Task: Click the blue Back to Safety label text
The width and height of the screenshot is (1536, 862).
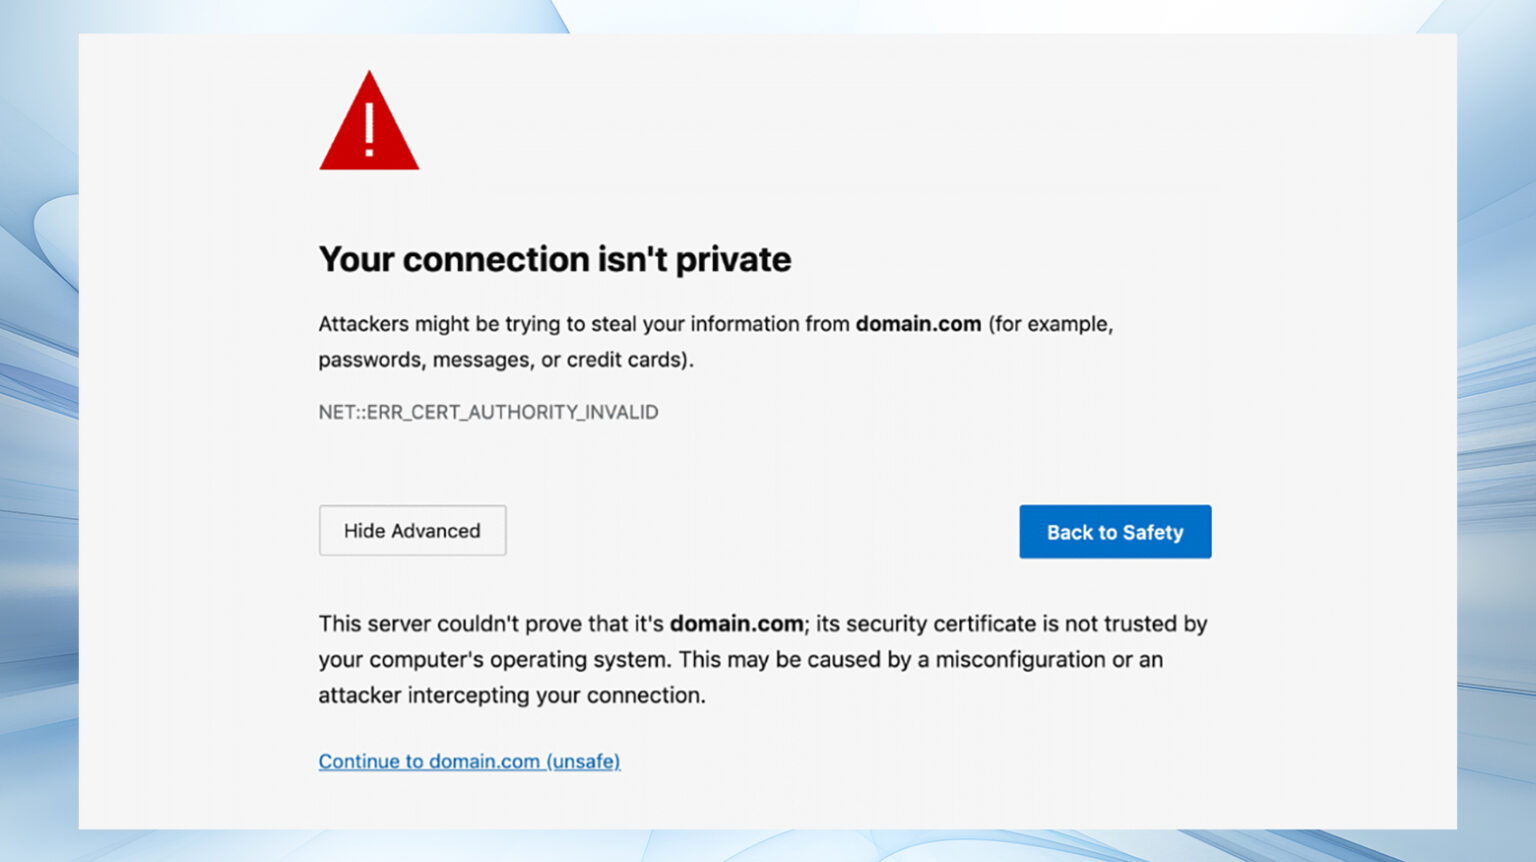Action: [x=1114, y=531]
